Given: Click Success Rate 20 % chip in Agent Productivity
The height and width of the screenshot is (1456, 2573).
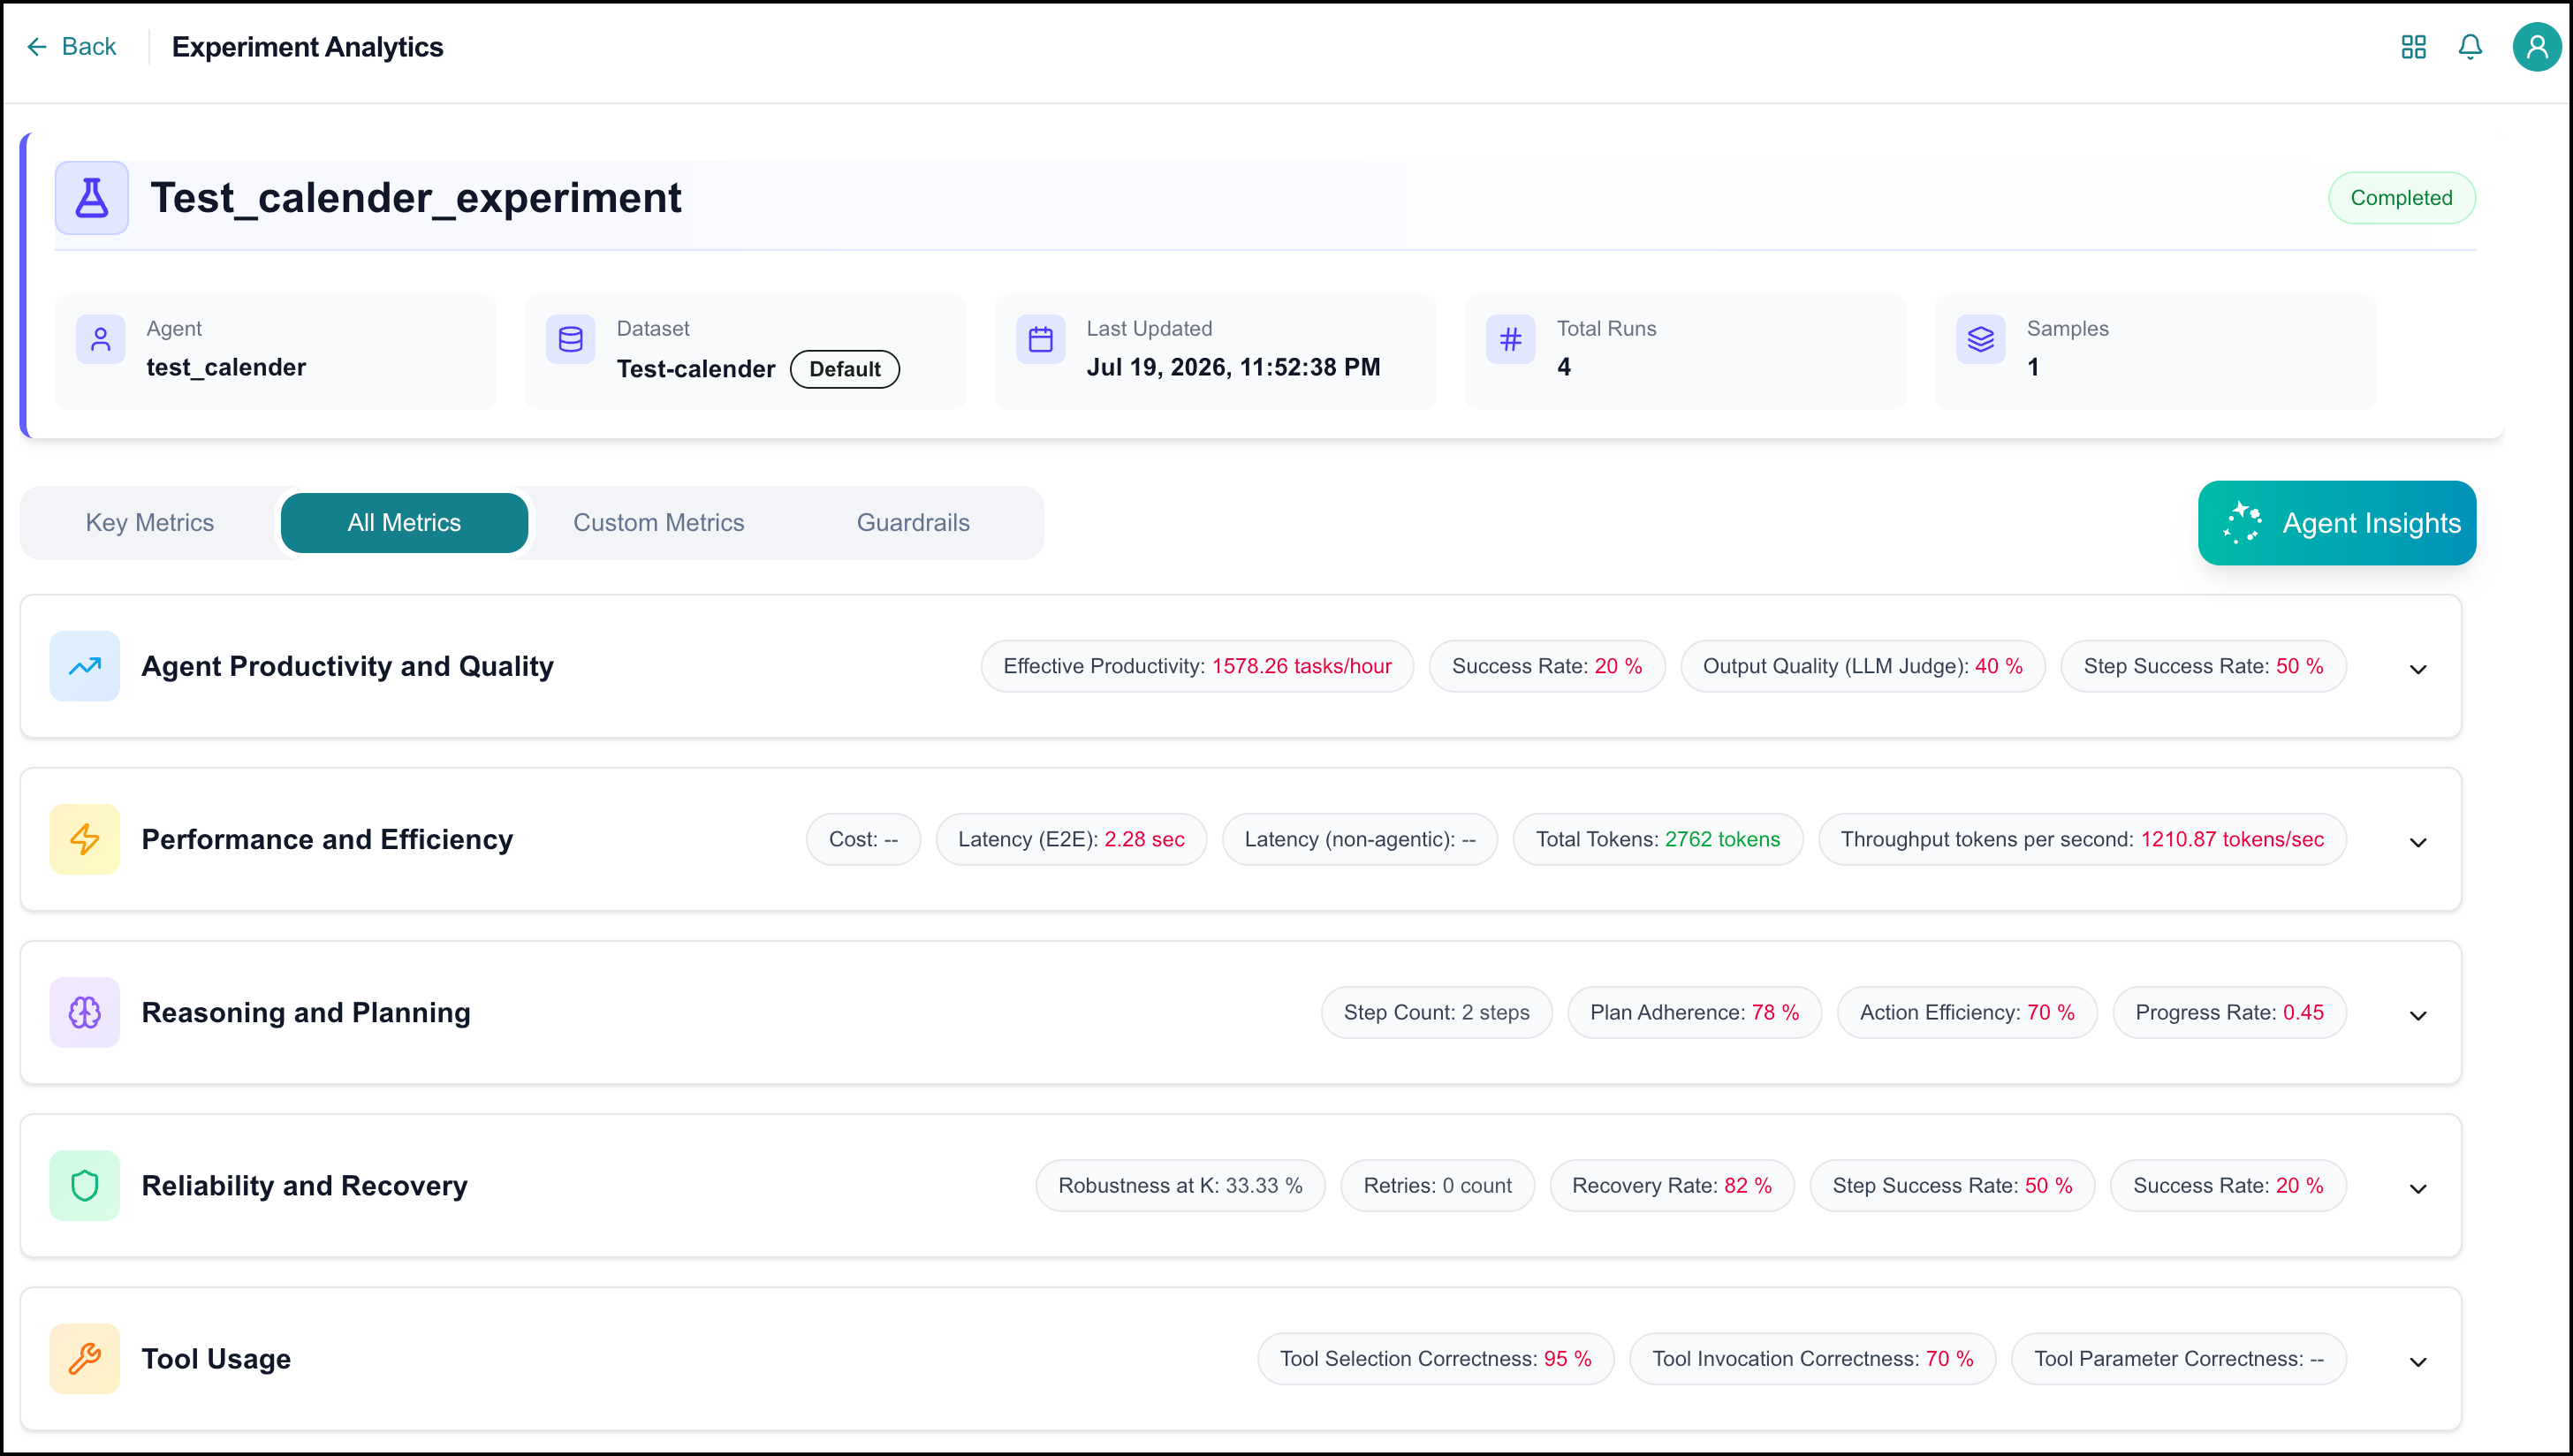Looking at the screenshot, I should tap(1547, 666).
